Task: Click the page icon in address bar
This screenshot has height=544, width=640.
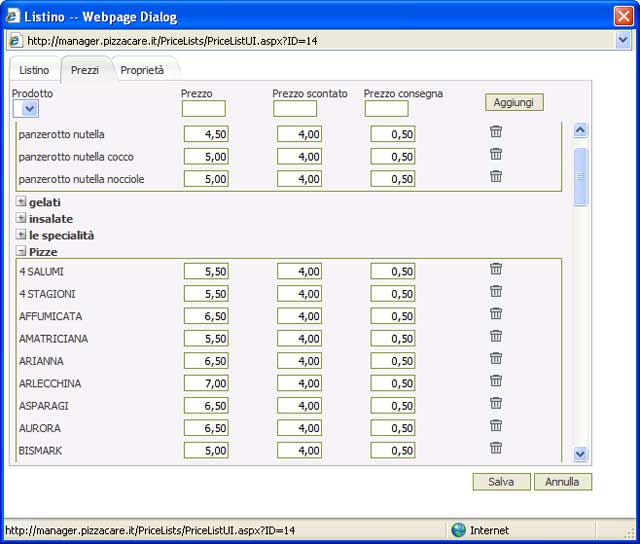Action: [15, 41]
